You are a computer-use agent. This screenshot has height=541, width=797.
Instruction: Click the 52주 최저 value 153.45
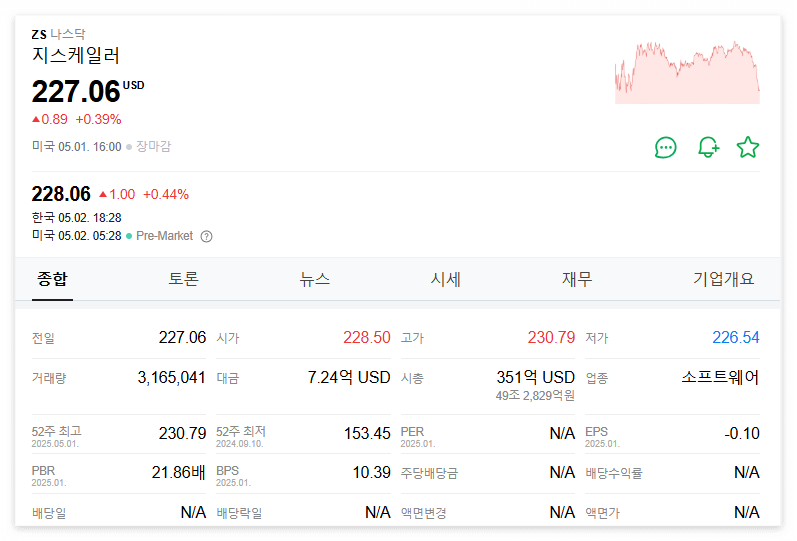tap(367, 434)
